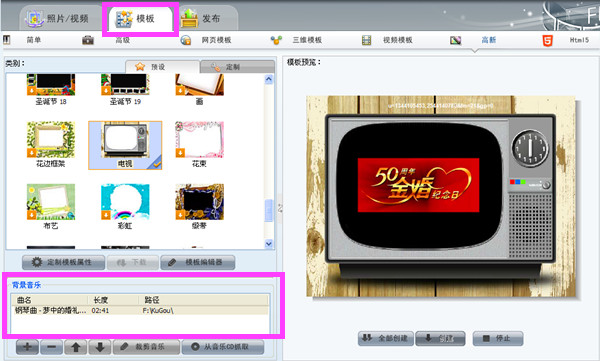Switch to the 定制 templates tab

237,67
